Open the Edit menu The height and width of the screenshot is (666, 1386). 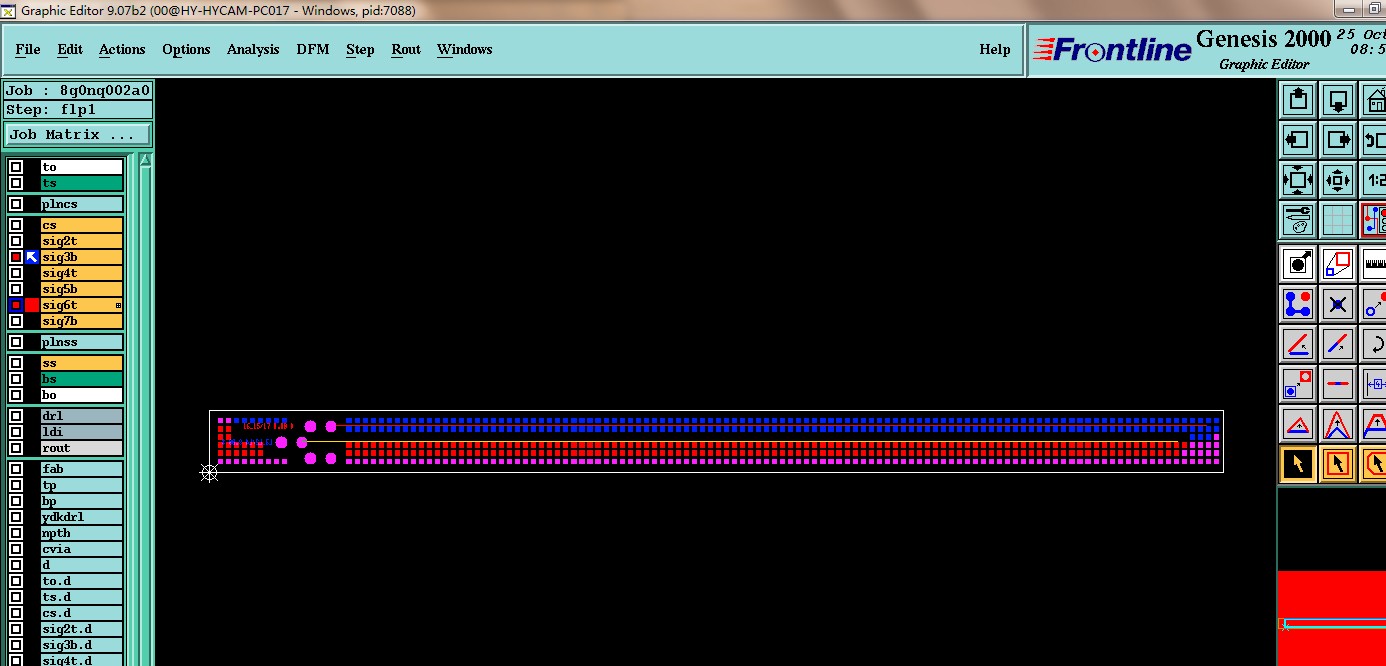point(70,49)
